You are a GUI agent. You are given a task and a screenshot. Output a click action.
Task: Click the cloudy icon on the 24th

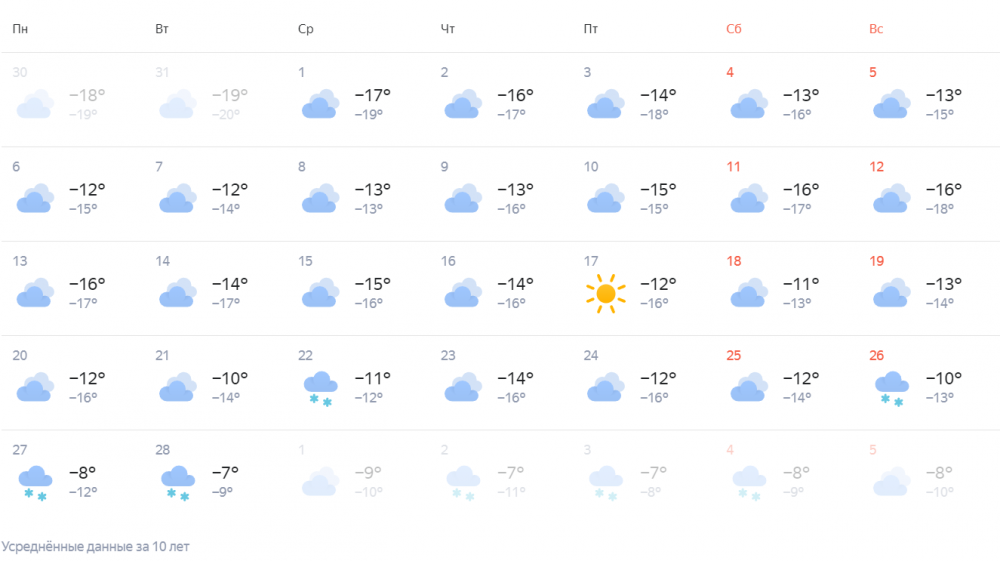605,388
